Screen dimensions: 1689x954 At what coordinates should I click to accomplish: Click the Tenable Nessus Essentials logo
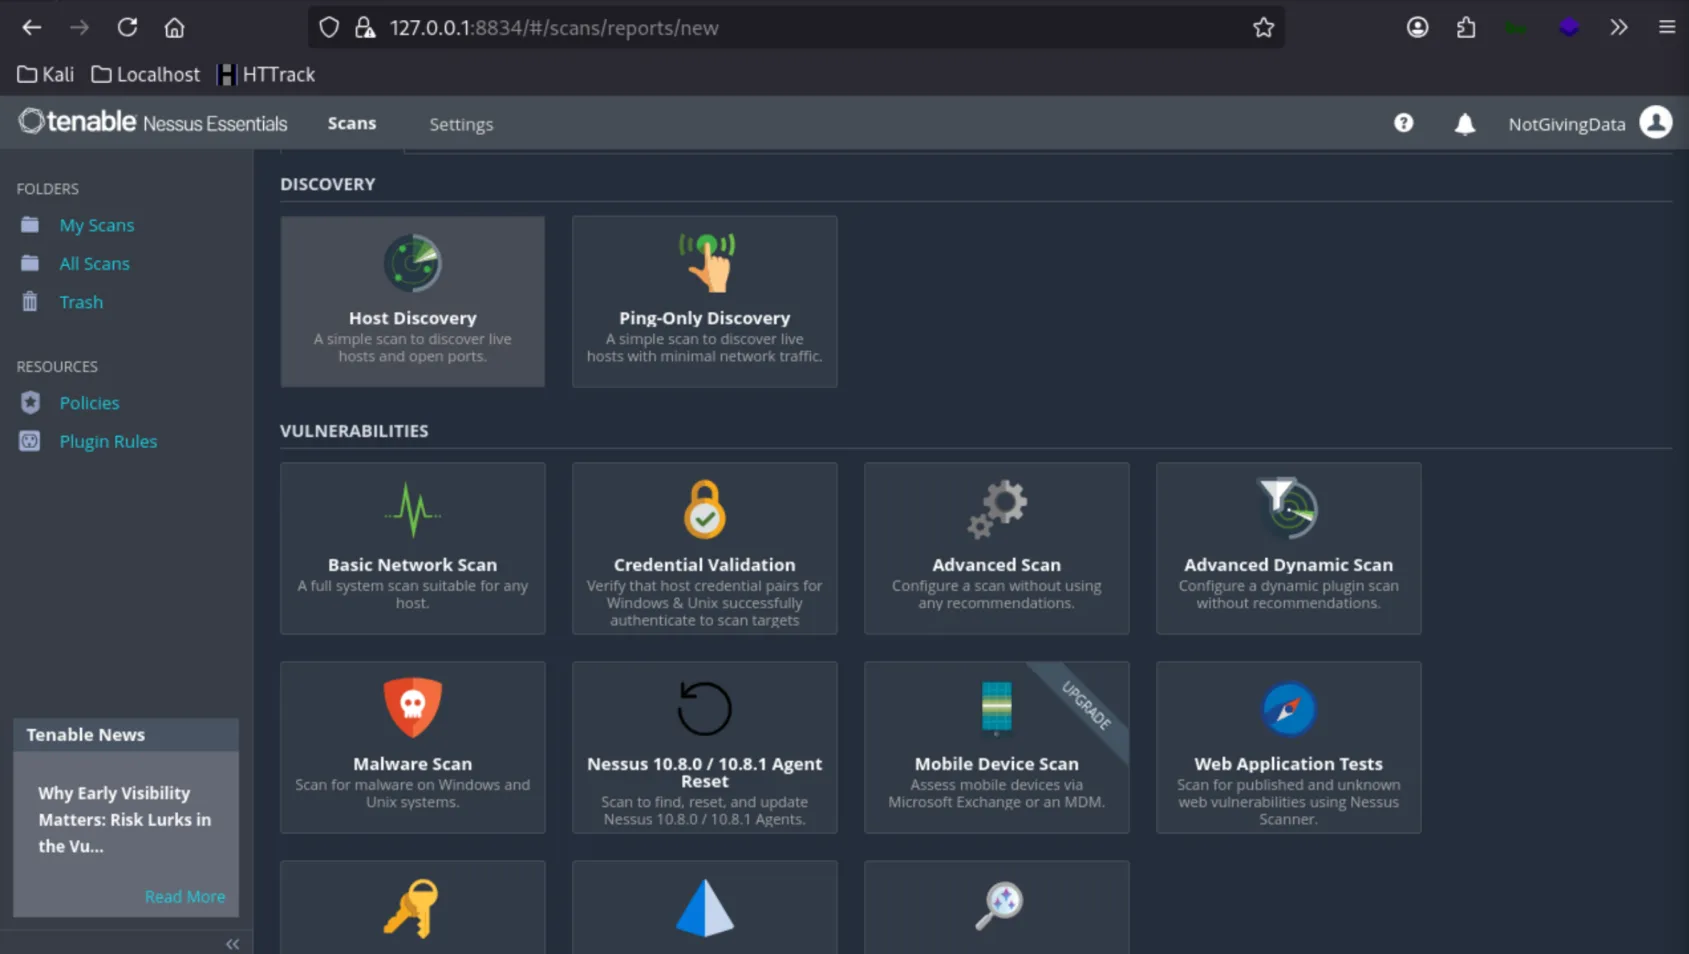(x=153, y=122)
